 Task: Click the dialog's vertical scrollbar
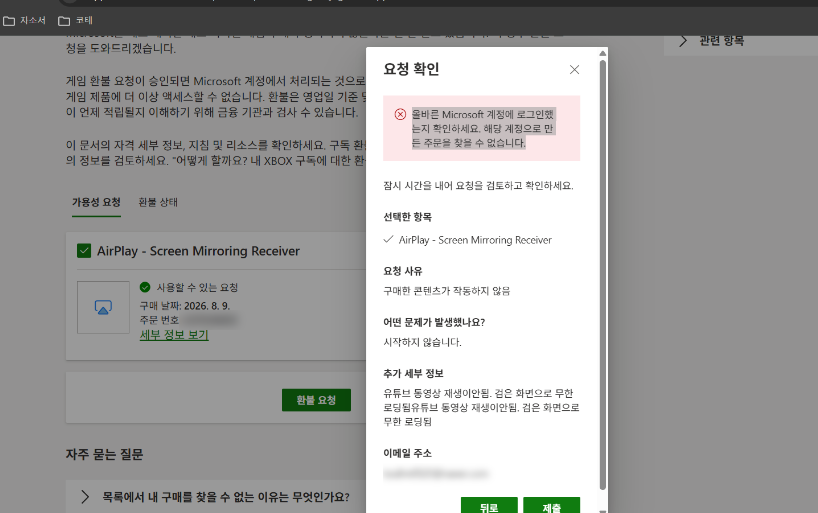pos(603,275)
